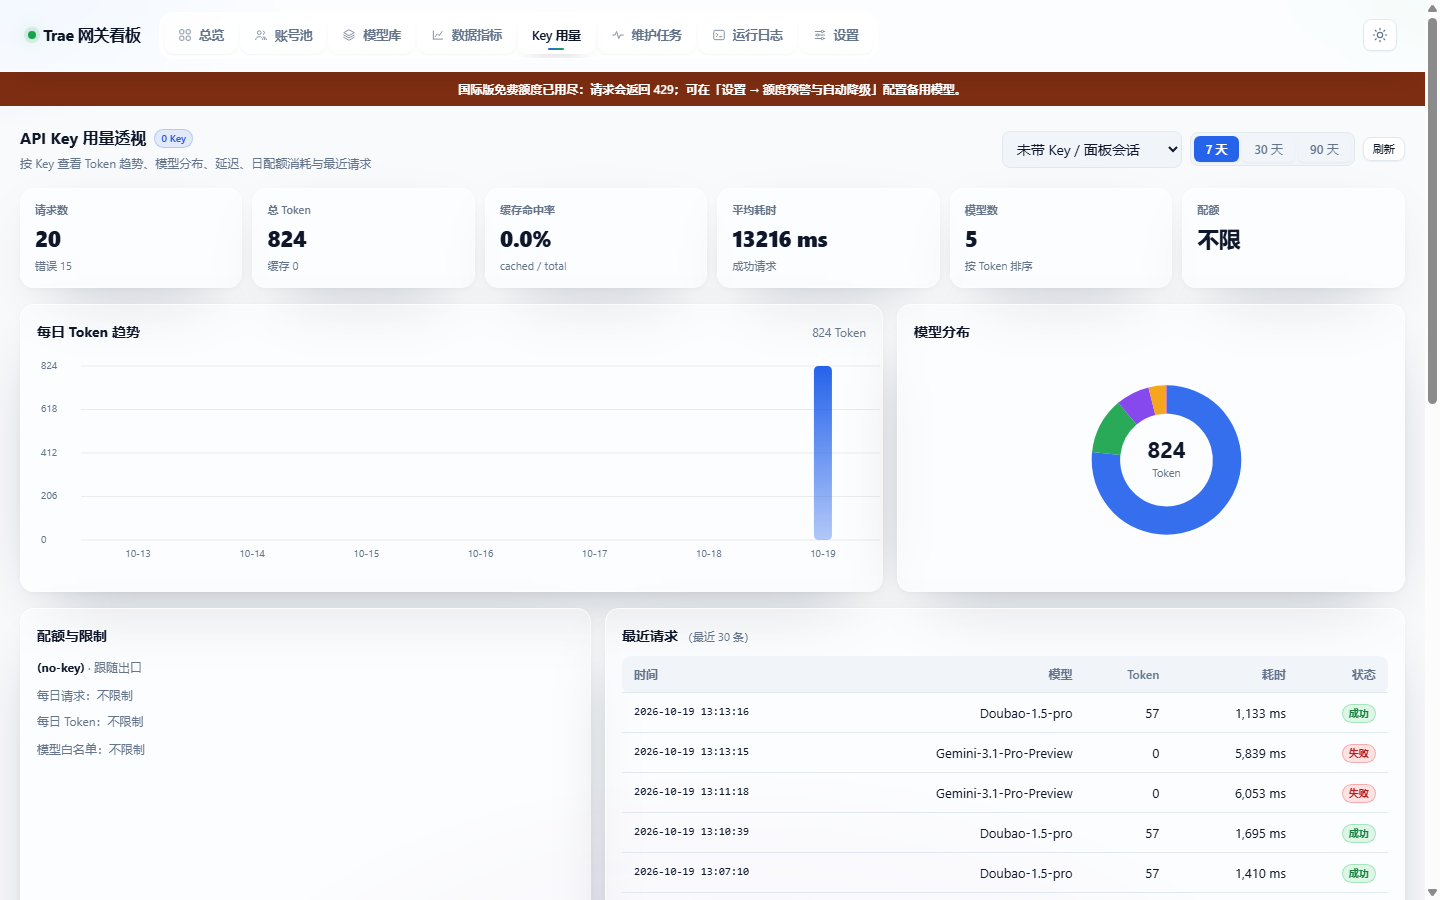Click the 0 Key badge
The height and width of the screenshot is (900, 1440).
[174, 139]
